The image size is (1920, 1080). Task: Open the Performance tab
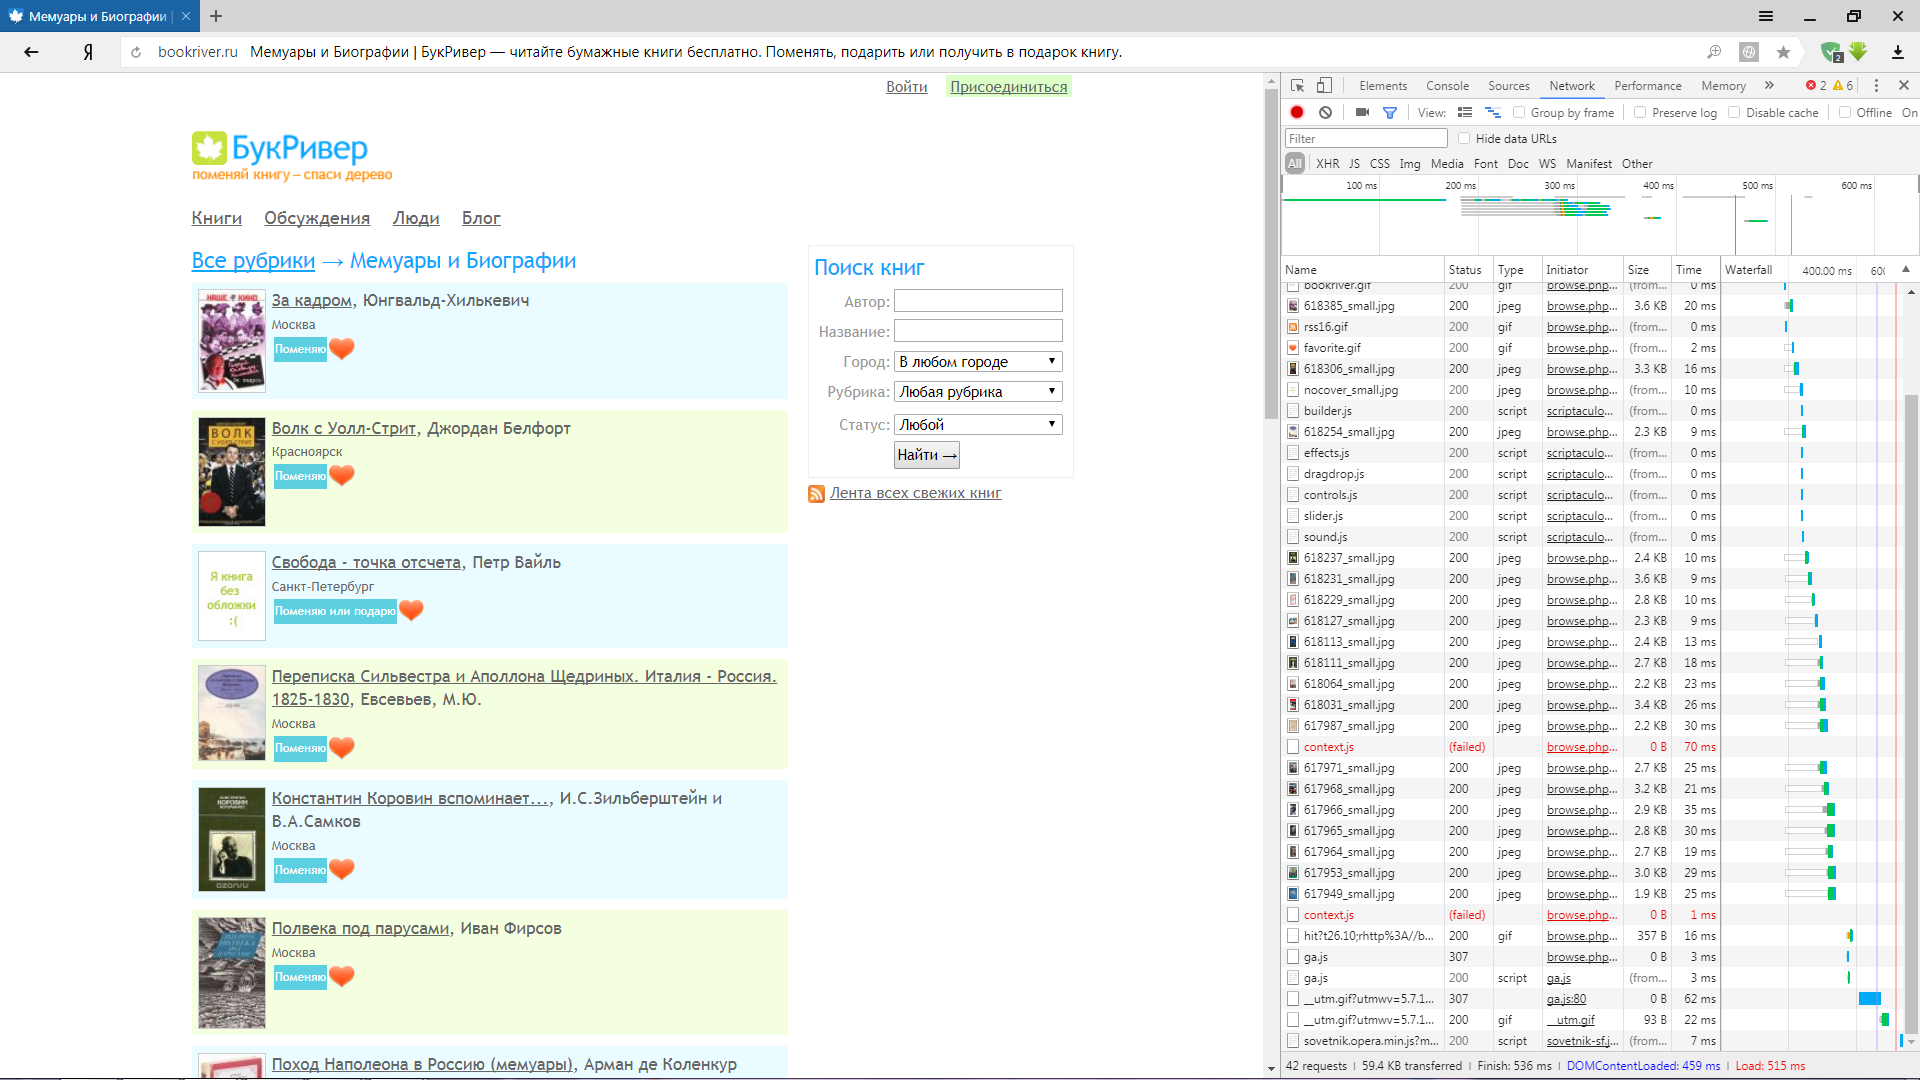tap(1647, 86)
